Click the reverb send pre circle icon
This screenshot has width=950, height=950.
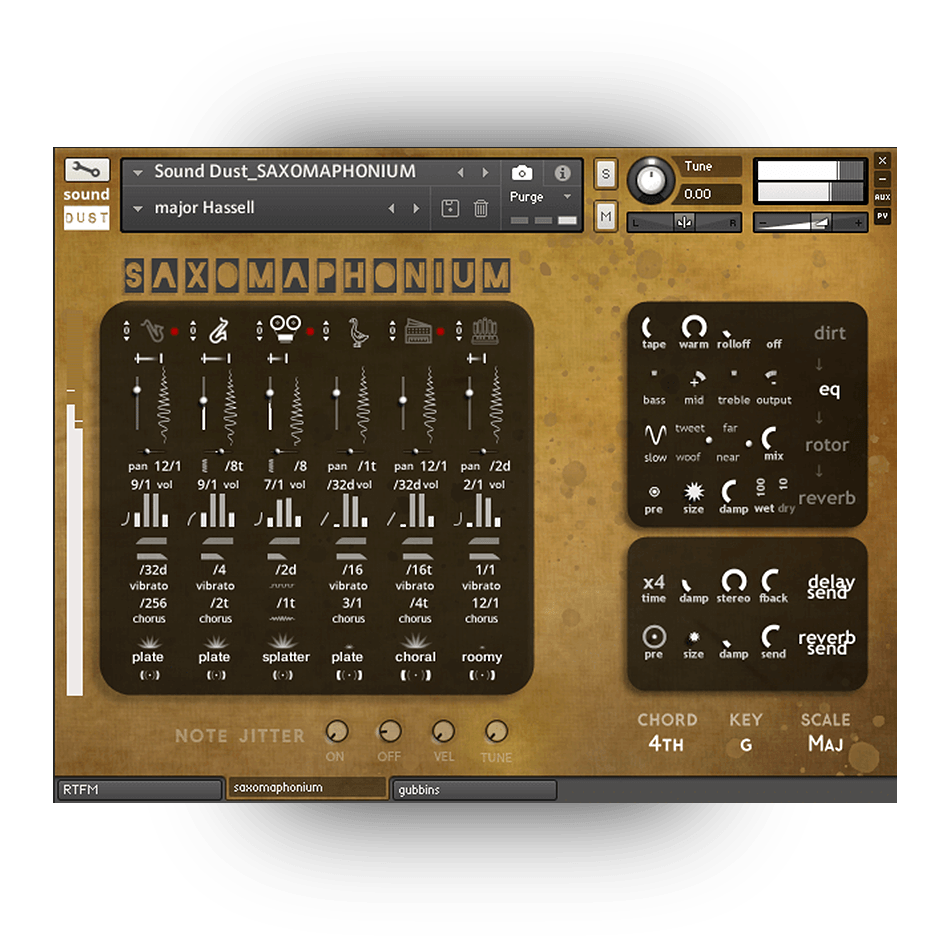pyautogui.click(x=654, y=637)
